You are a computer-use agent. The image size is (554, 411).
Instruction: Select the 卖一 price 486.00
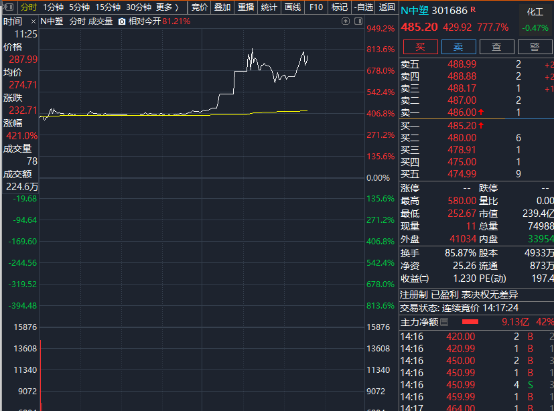[462, 112]
